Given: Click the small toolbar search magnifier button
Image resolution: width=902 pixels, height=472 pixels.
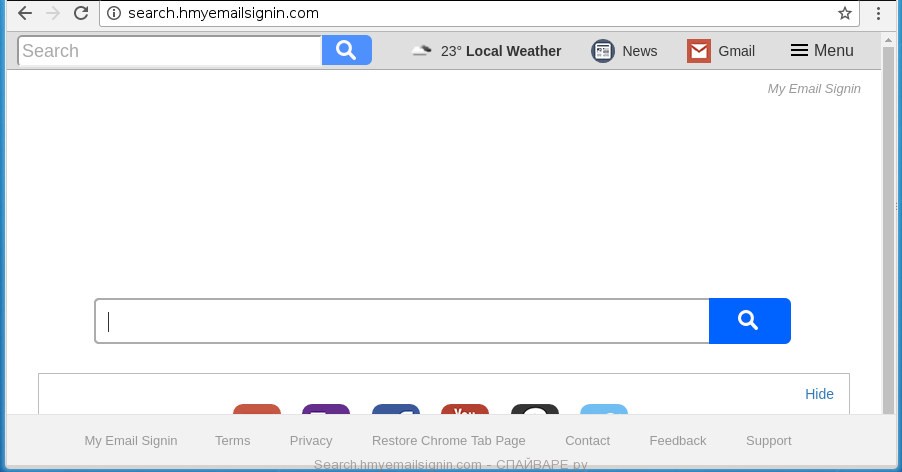Looking at the screenshot, I should 346,50.
